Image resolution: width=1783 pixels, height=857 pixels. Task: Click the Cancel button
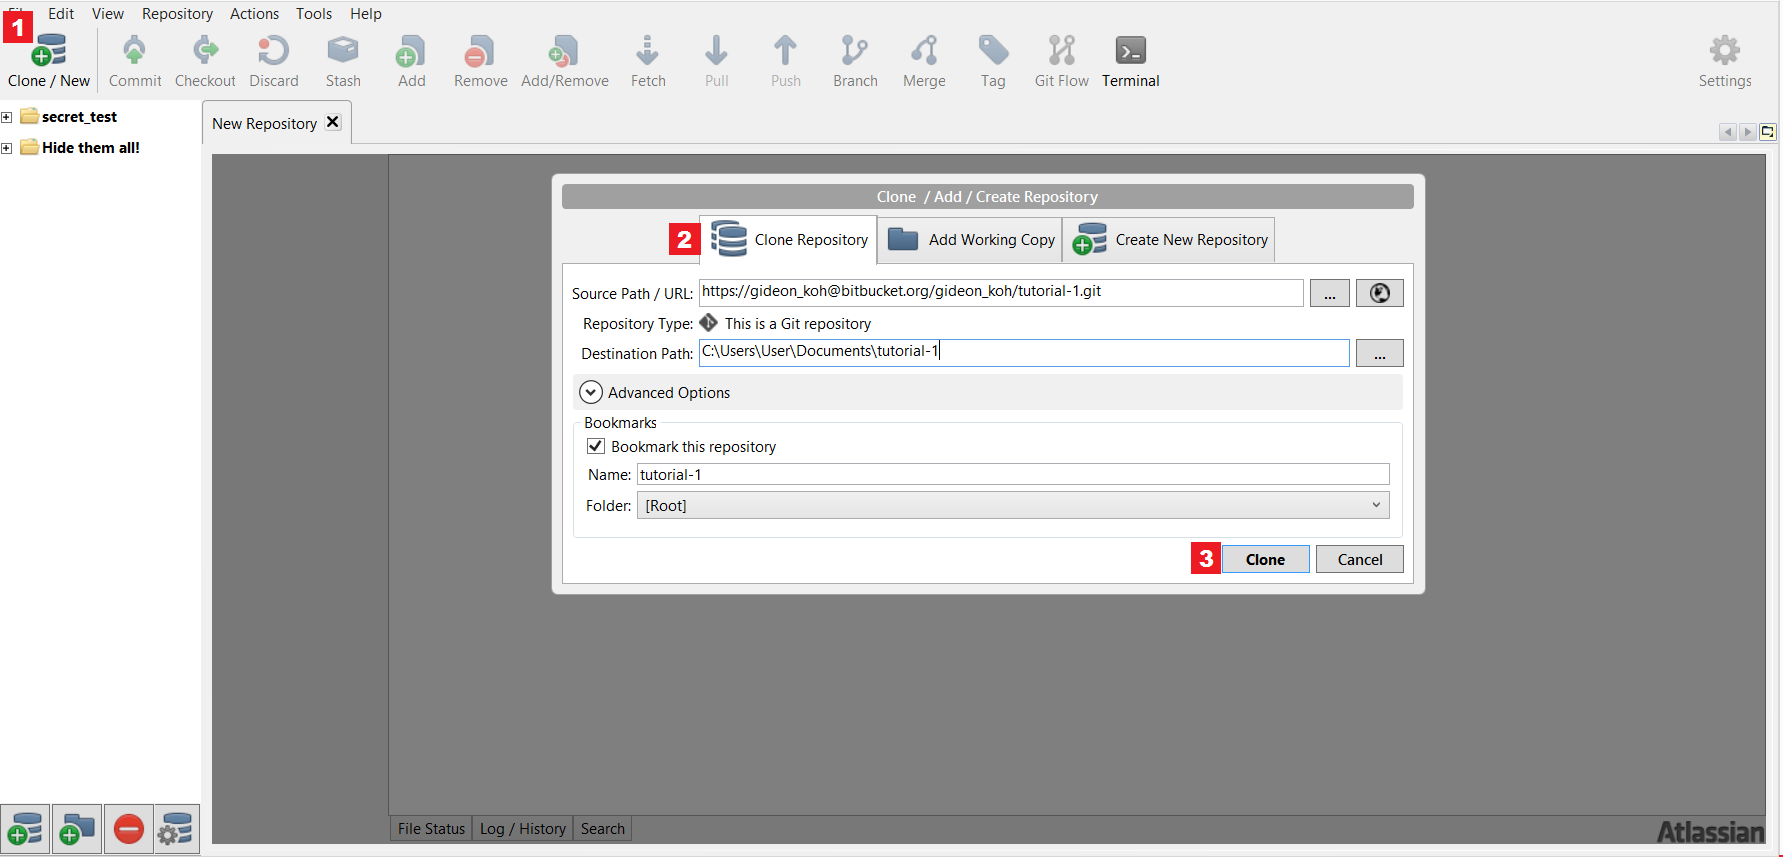1360,559
